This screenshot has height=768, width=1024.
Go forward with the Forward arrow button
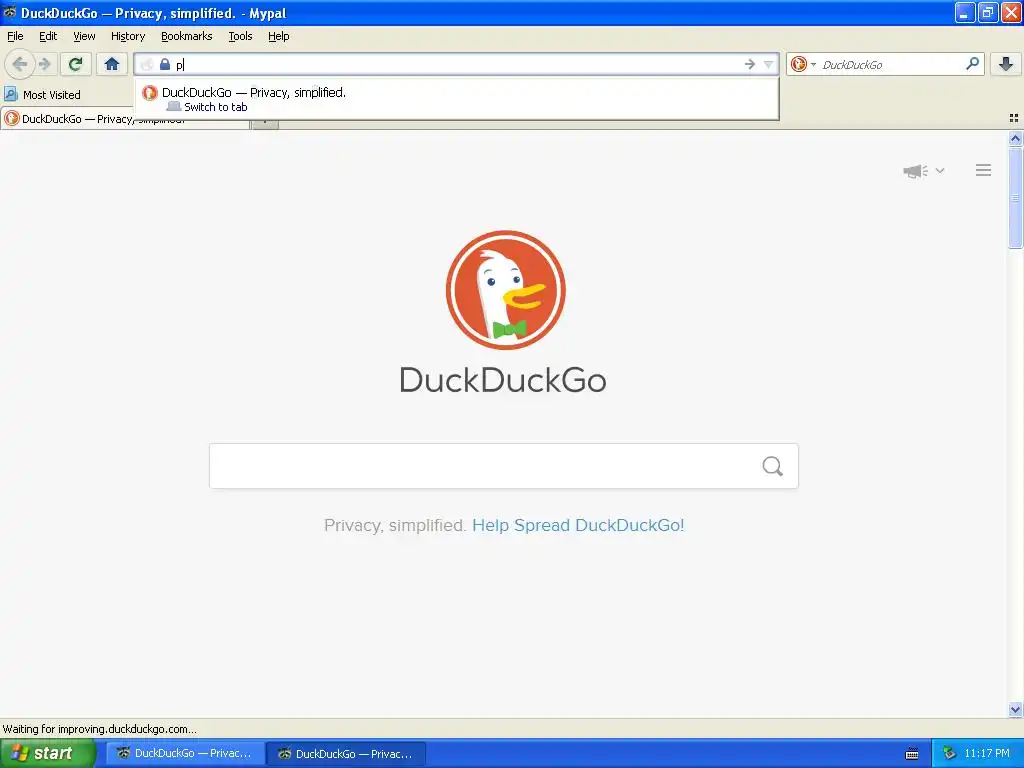pyautogui.click(x=44, y=64)
